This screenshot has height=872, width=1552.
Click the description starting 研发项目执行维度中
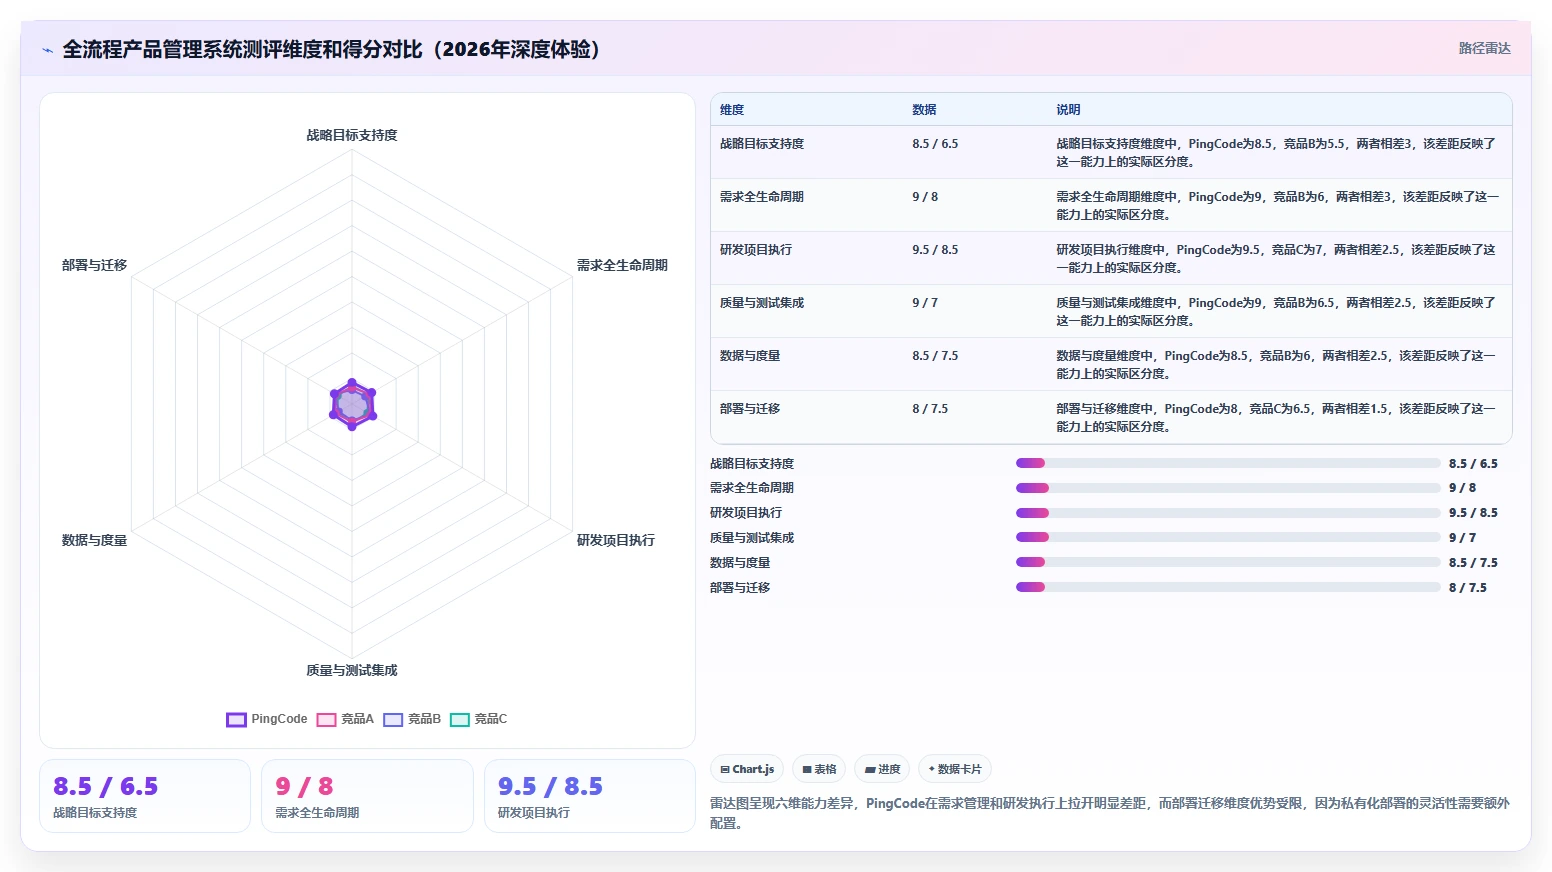1277,259
